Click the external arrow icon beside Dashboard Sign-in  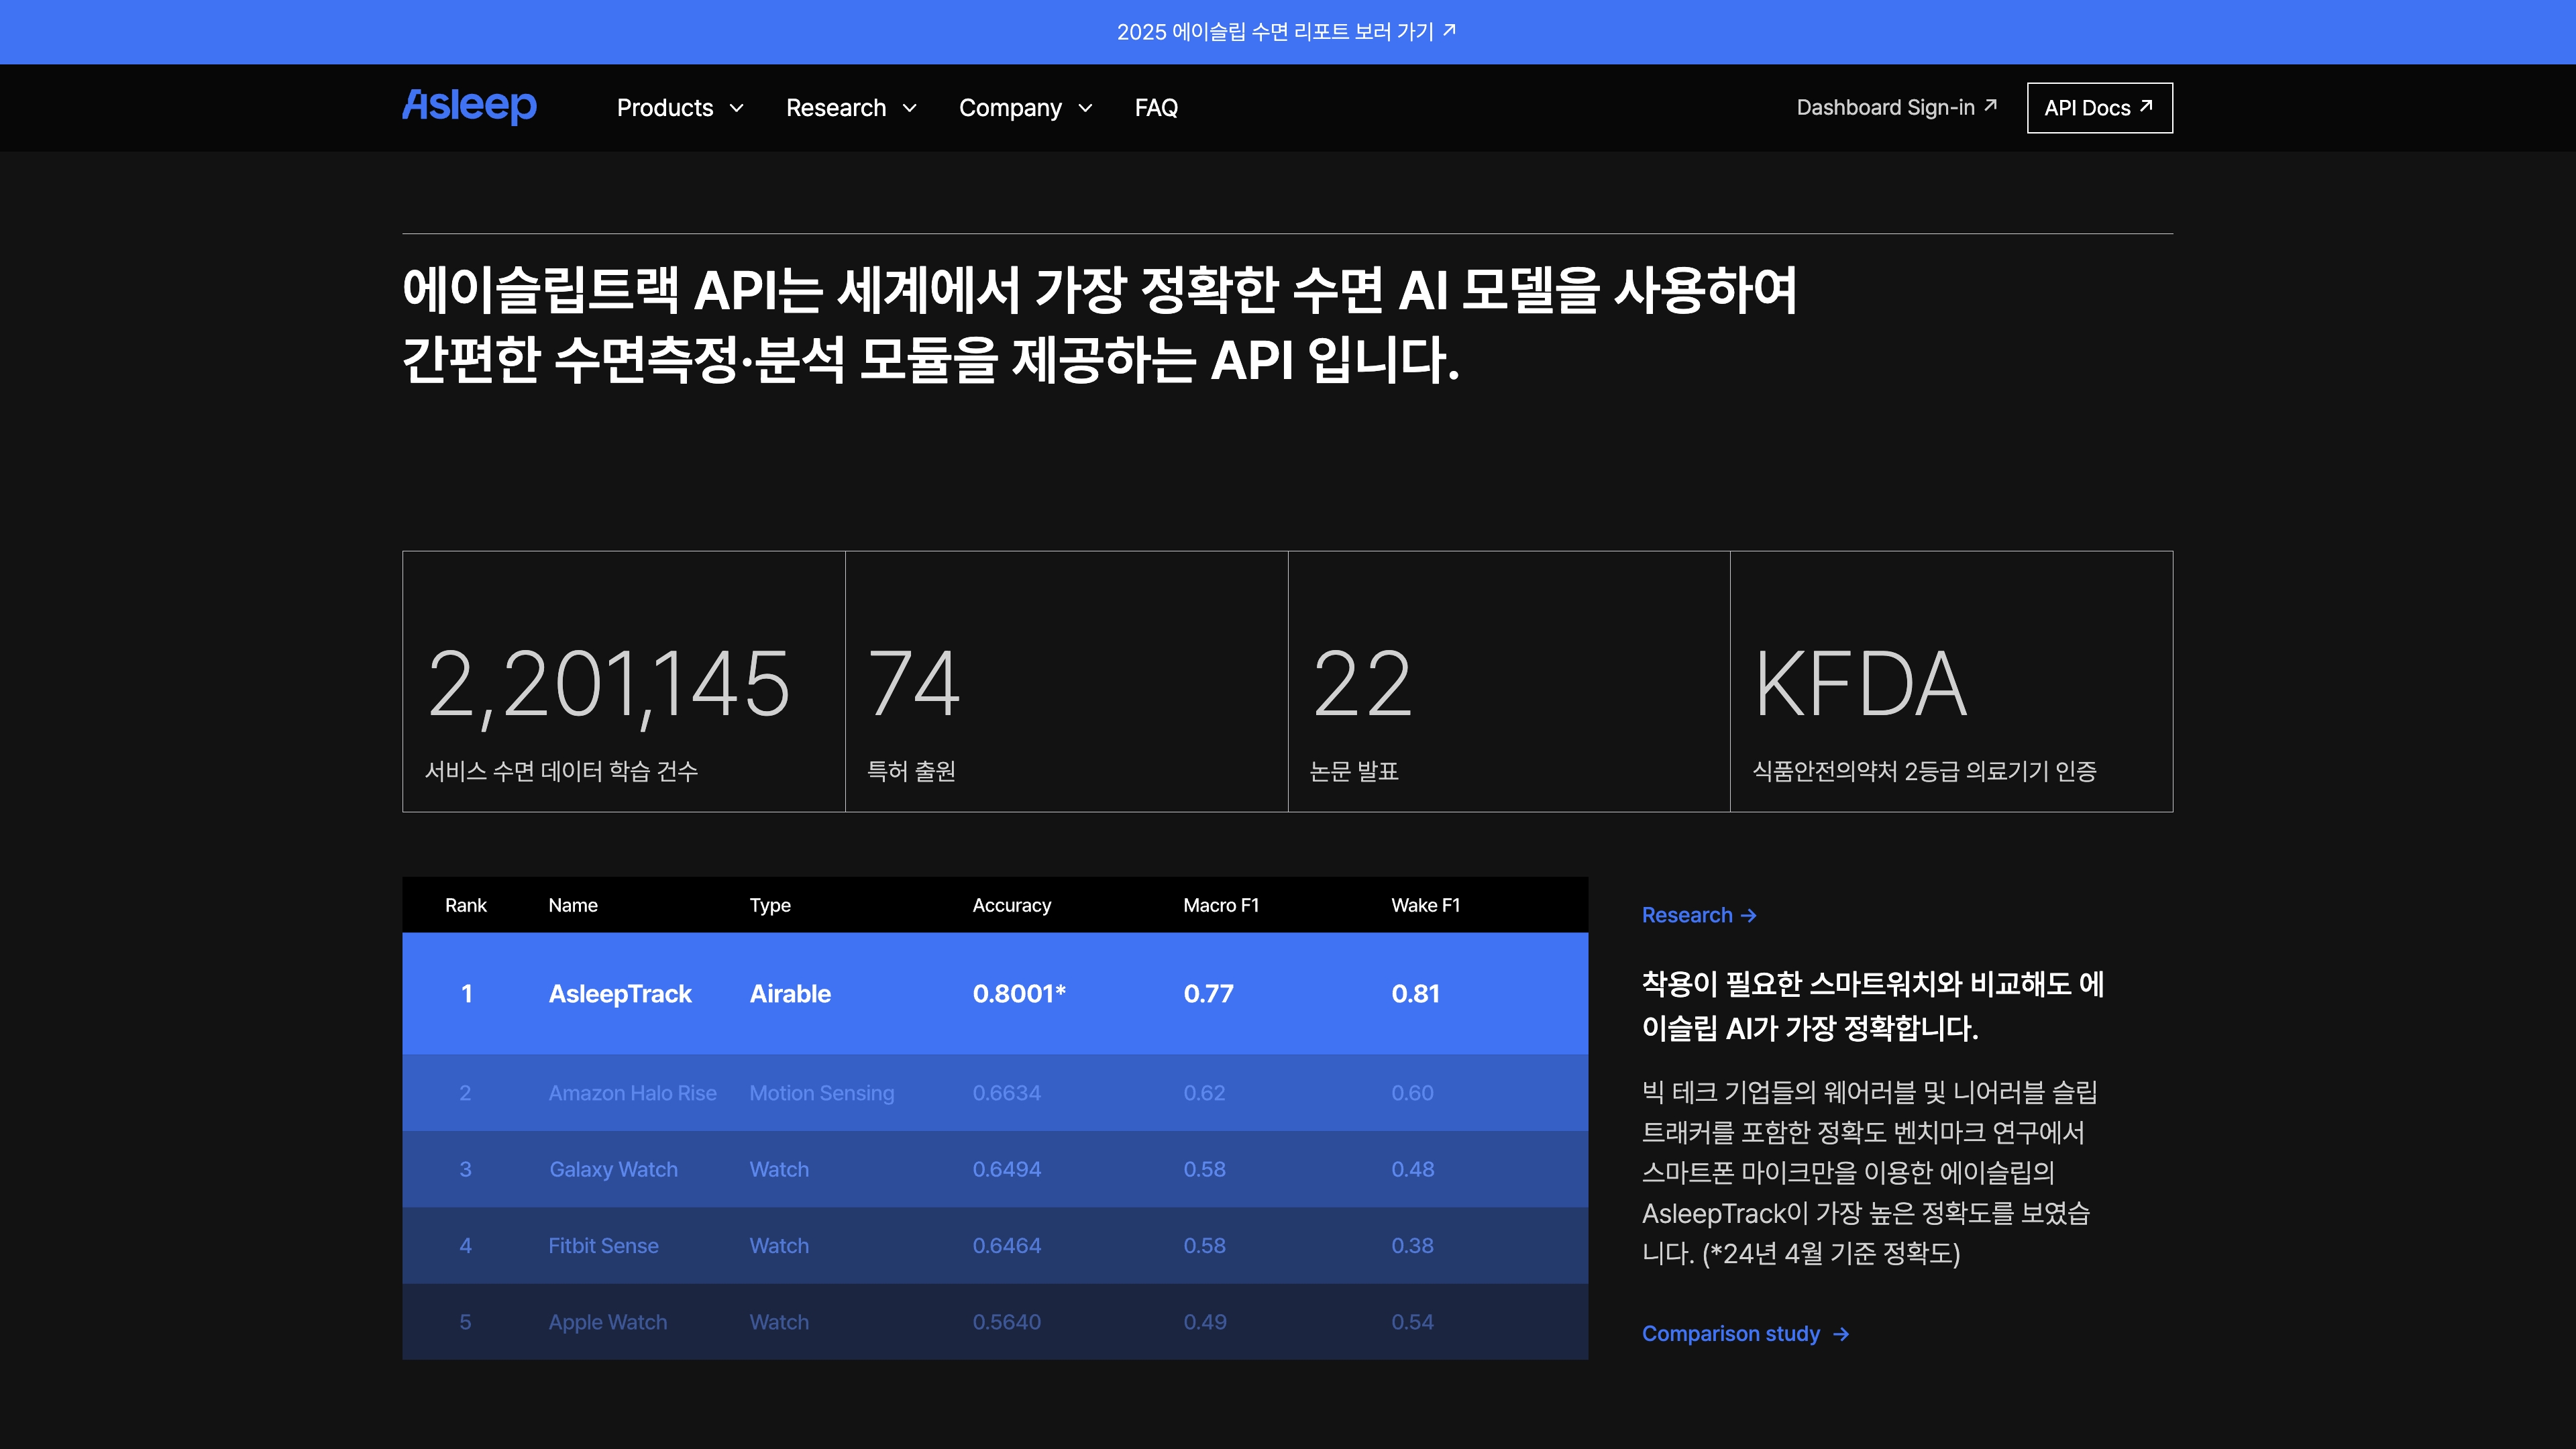tap(1990, 105)
